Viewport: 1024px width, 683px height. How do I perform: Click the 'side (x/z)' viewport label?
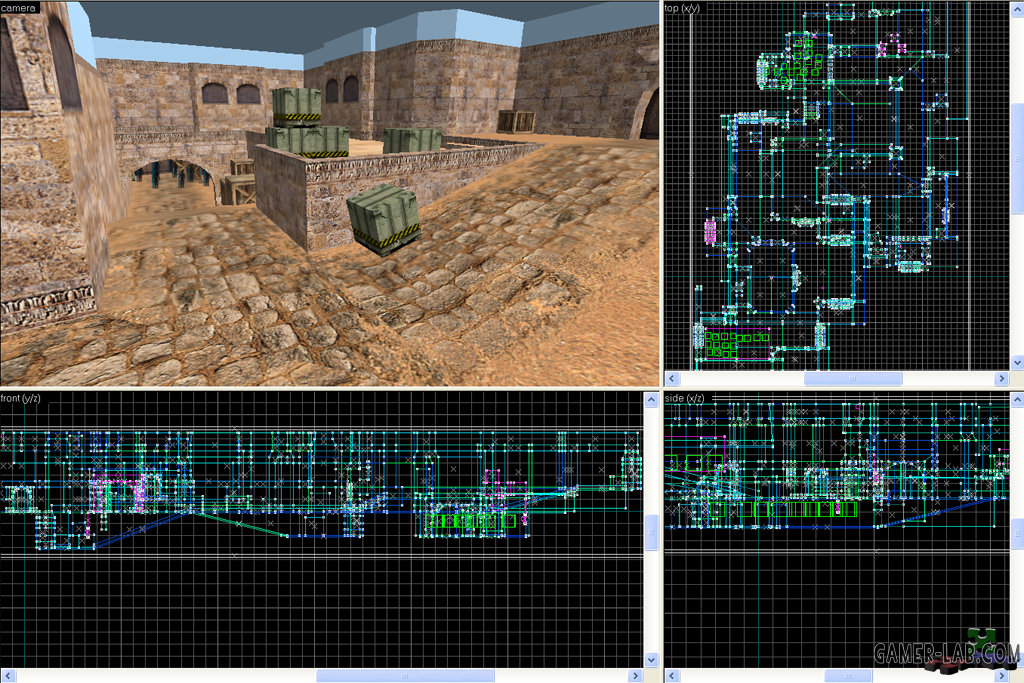(684, 398)
